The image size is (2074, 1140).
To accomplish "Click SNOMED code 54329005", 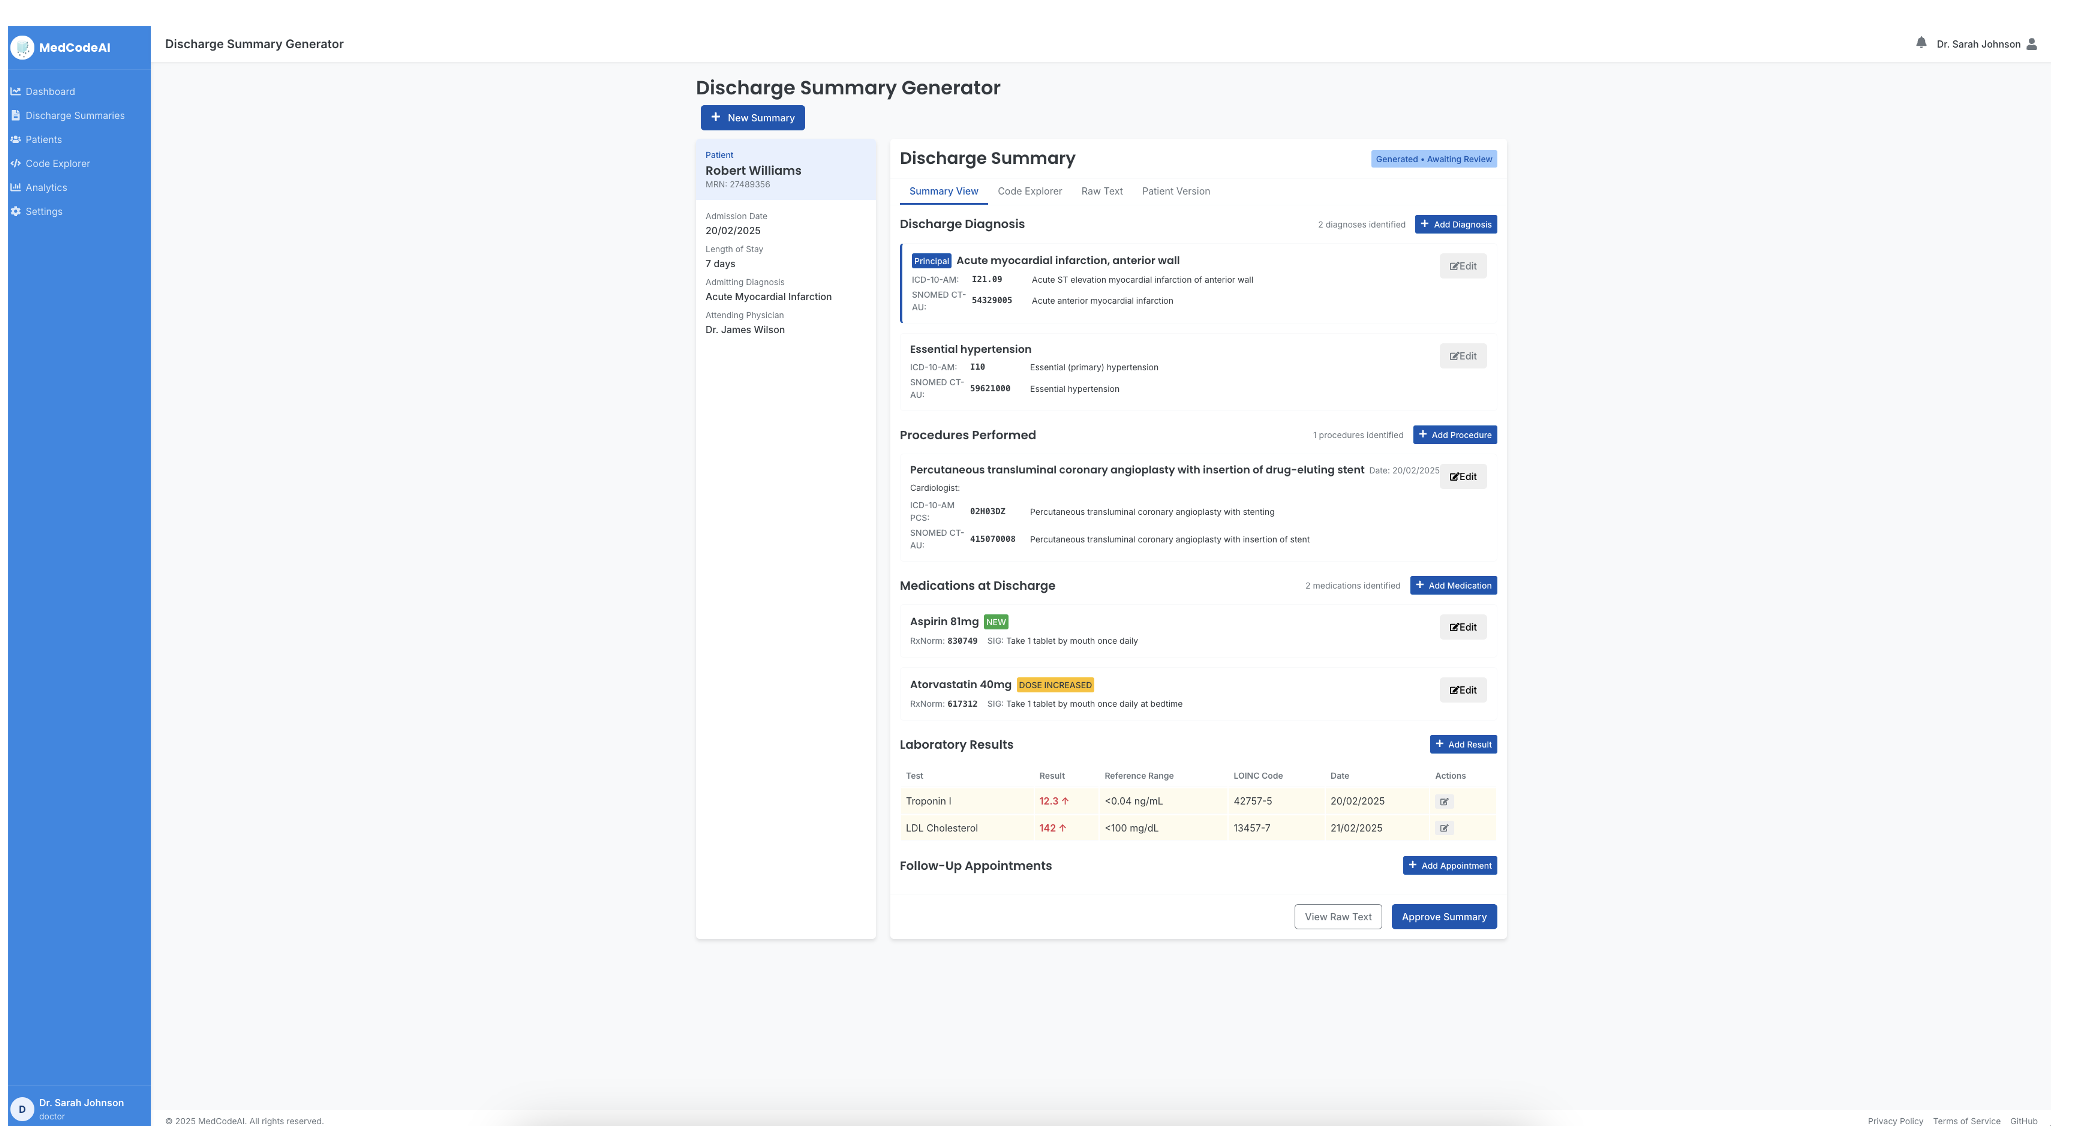I will tap(992, 301).
